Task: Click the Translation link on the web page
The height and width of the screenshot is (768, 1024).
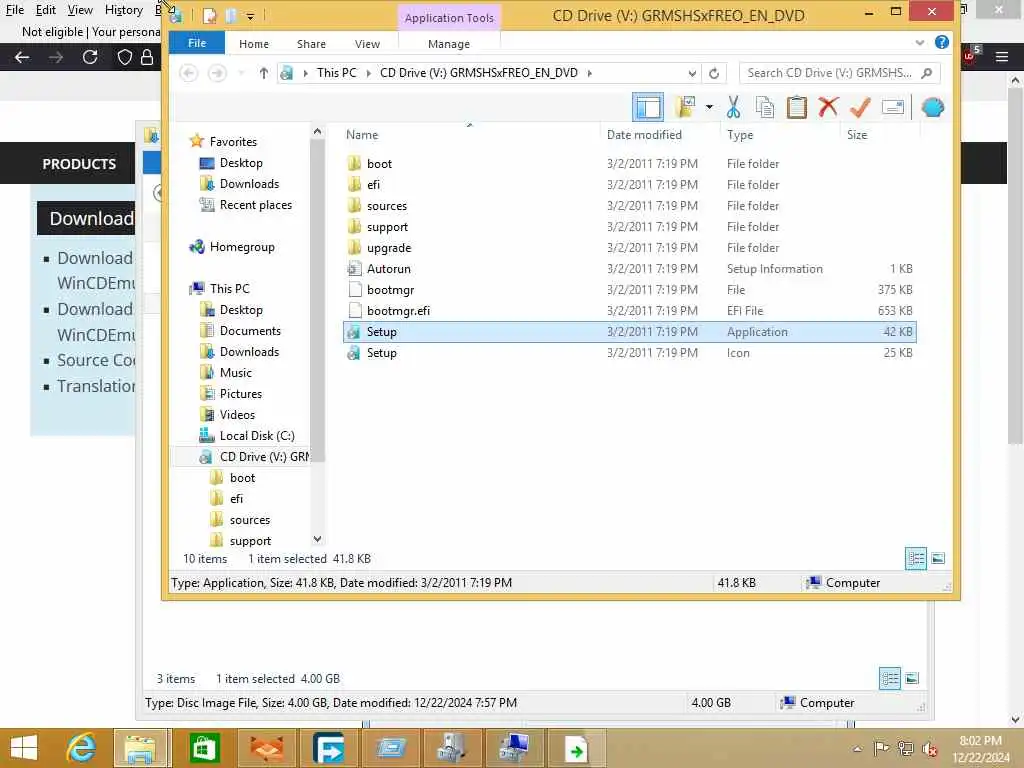Action: tap(97, 386)
